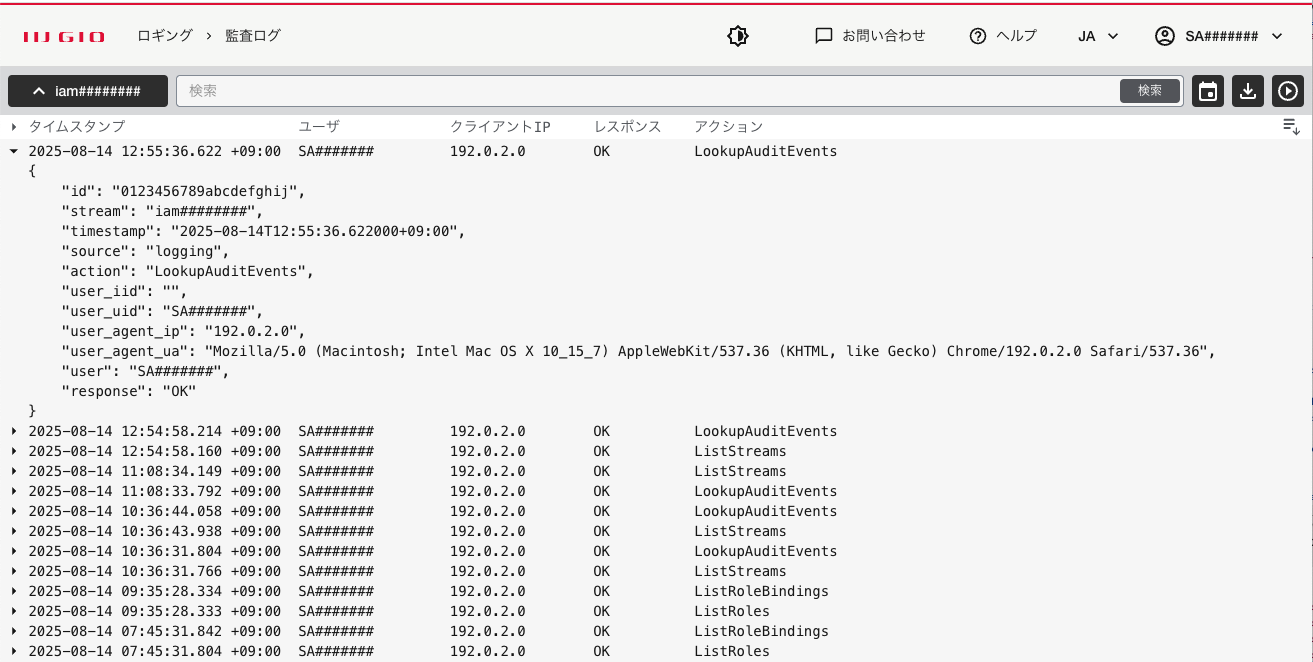Image resolution: width=1313 pixels, height=662 pixels.
Task: Click the help question mark icon
Action: tap(978, 36)
